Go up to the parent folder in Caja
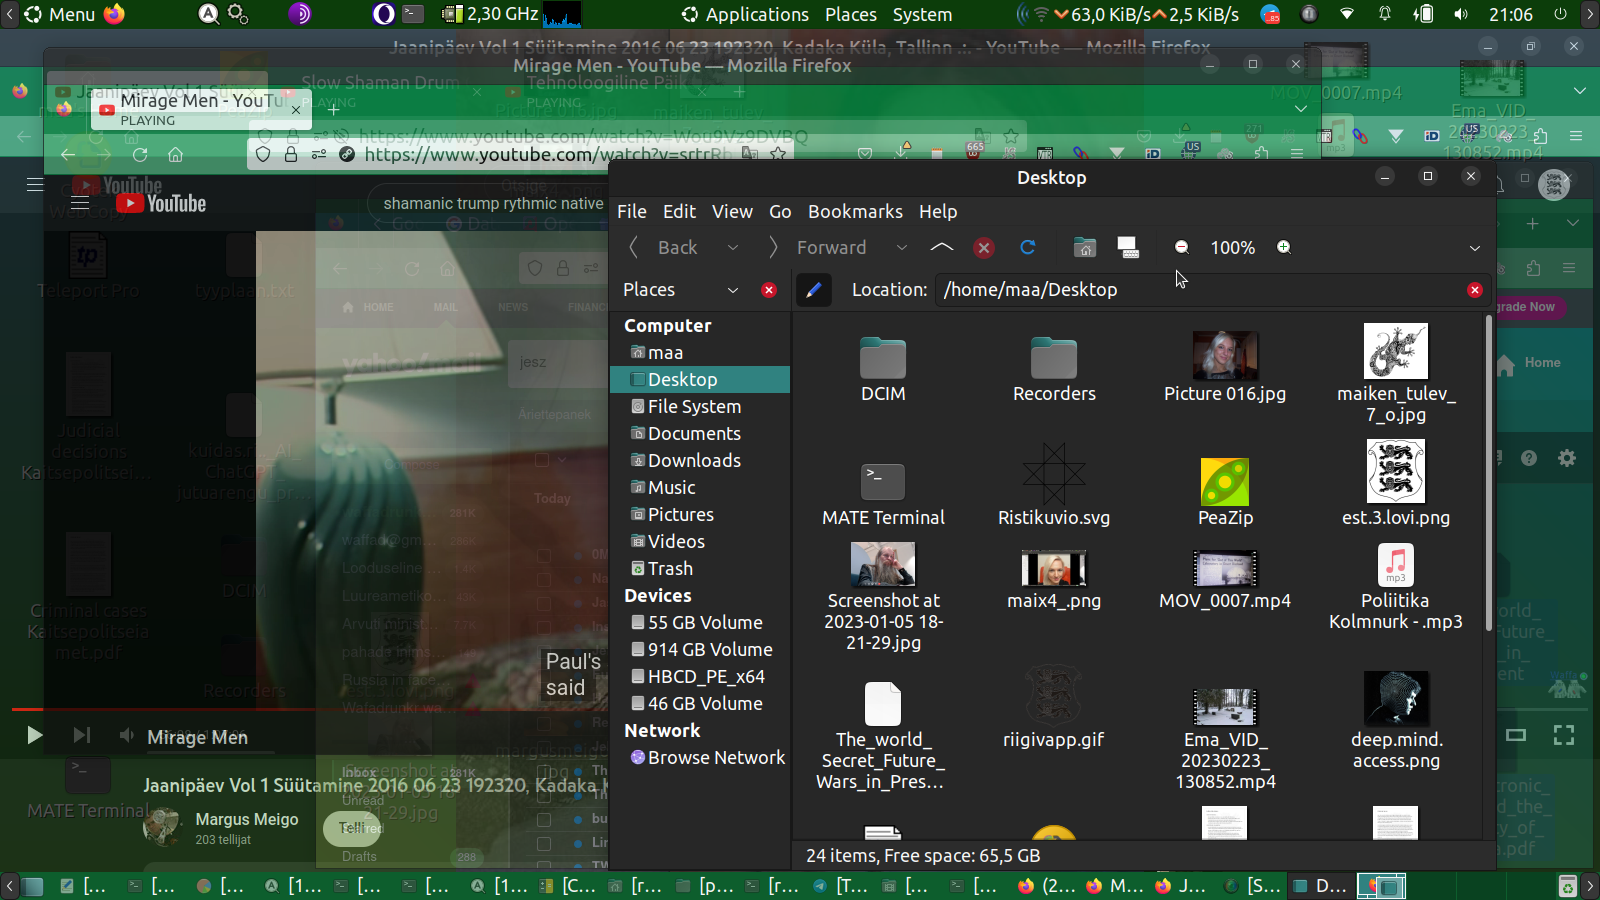 click(x=941, y=247)
